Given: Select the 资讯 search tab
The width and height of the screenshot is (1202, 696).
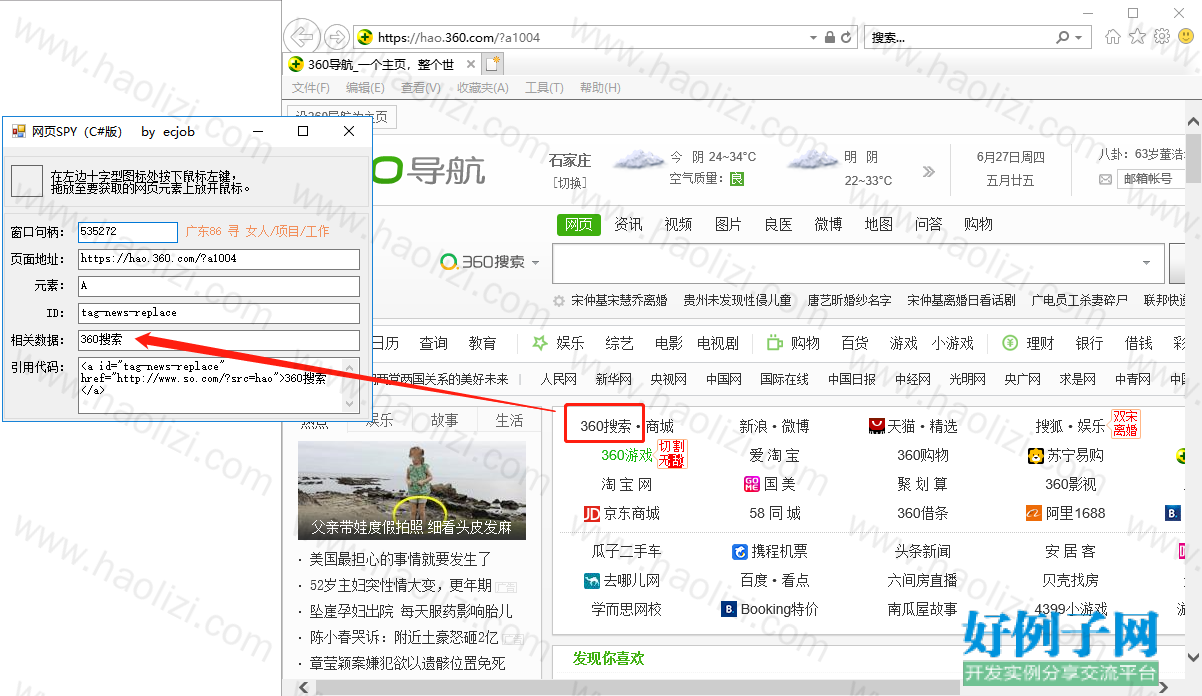Looking at the screenshot, I should point(628,224).
